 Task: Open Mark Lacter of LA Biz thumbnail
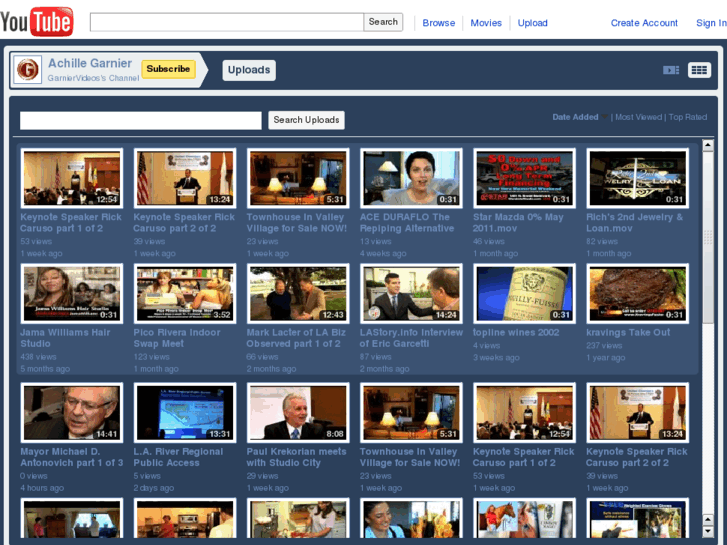[x=298, y=294]
